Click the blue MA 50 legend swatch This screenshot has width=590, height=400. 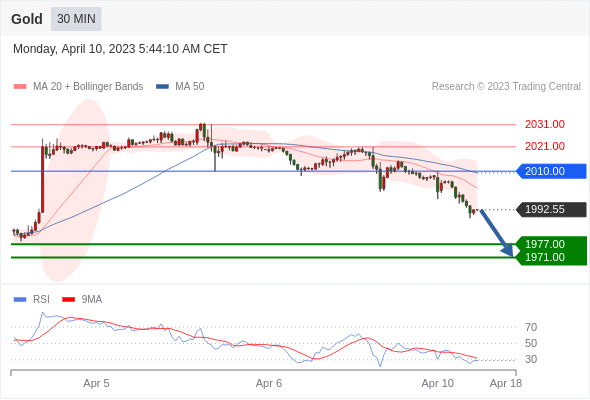162,87
